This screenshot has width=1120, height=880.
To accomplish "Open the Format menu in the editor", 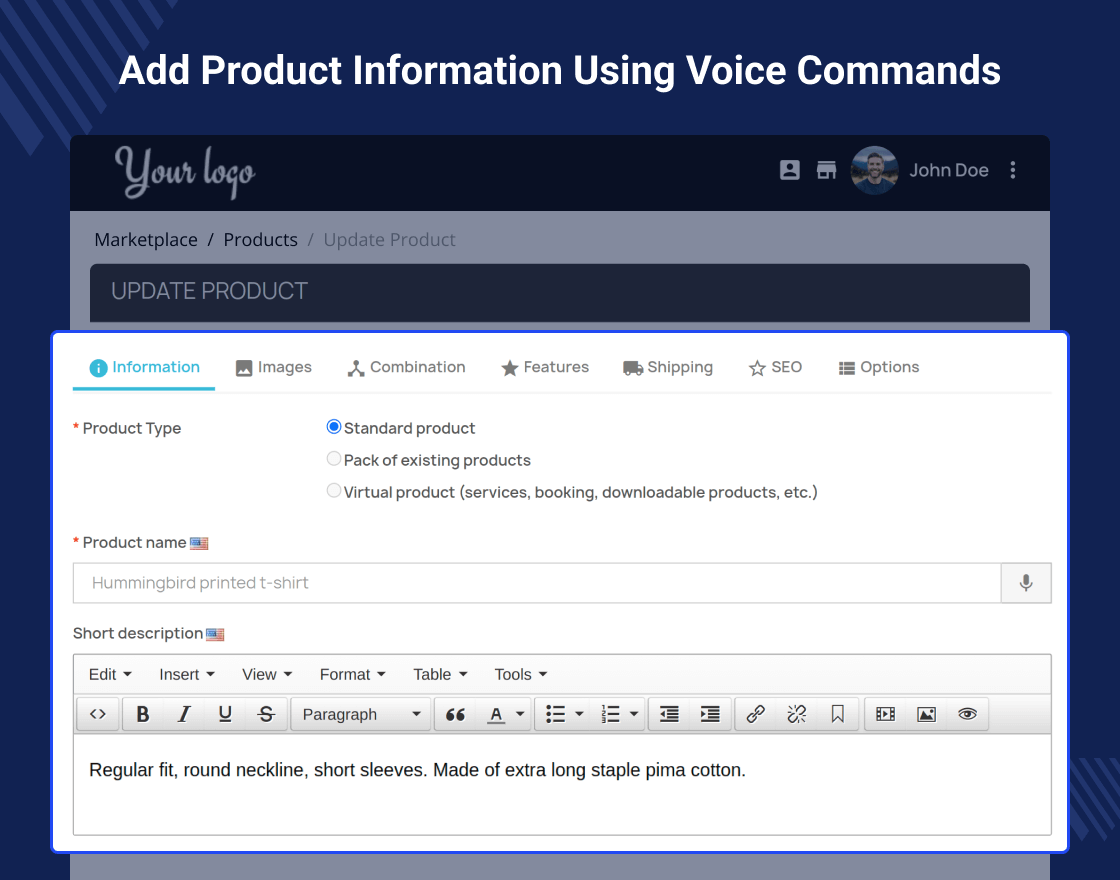I will (352, 674).
